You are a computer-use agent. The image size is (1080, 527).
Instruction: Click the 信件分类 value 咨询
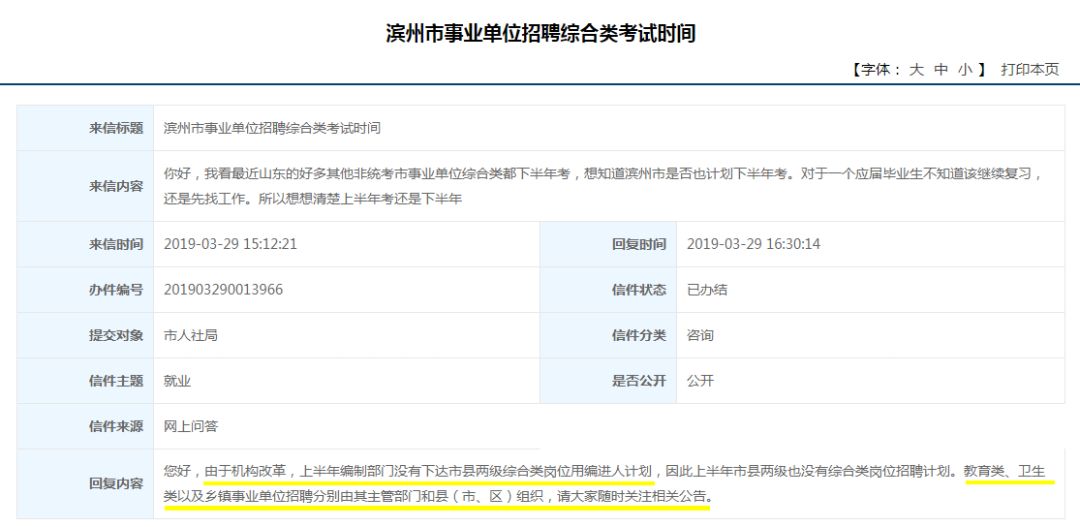coord(700,336)
